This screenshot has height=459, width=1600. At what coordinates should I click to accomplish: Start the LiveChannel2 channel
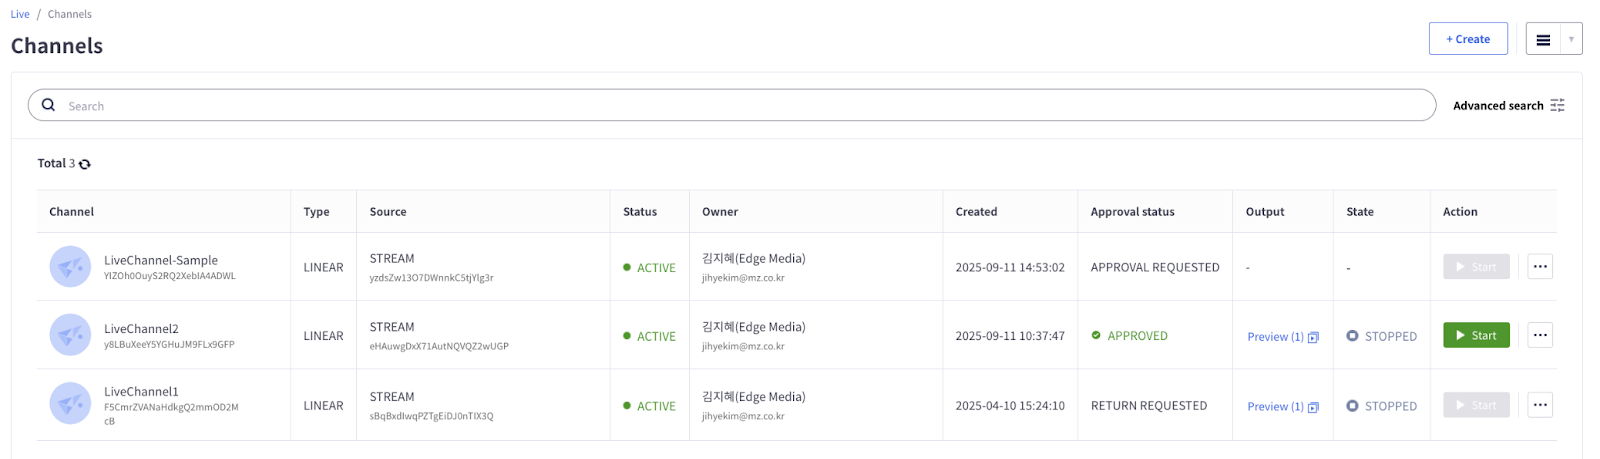[x=1476, y=336]
